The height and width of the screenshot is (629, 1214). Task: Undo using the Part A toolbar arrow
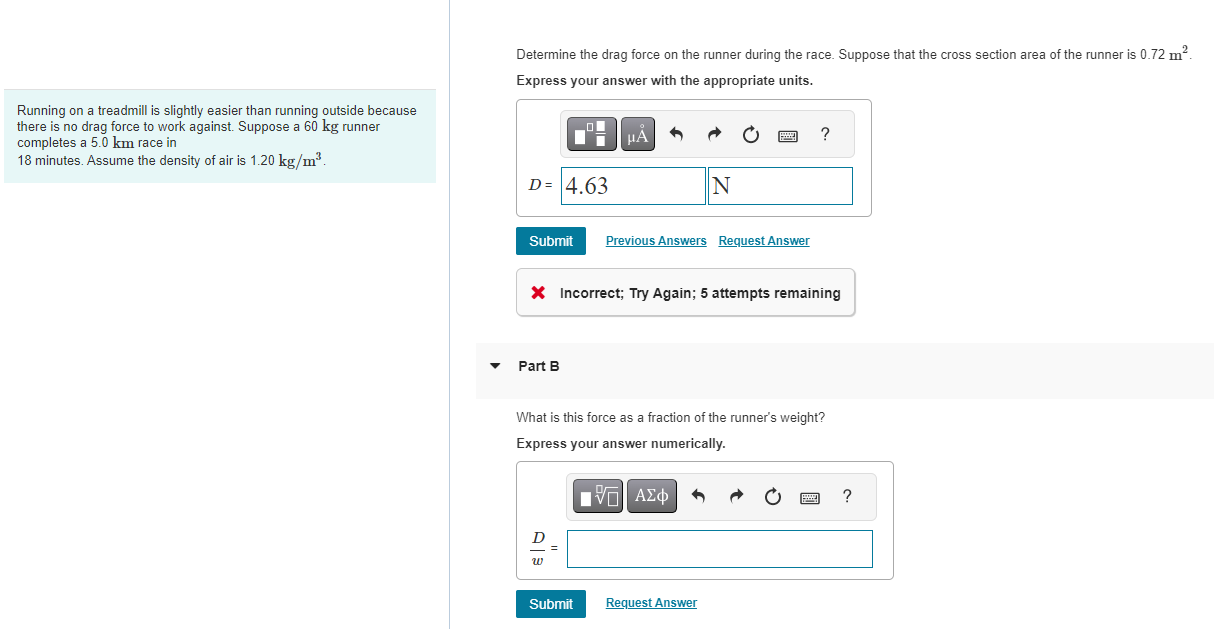675,134
